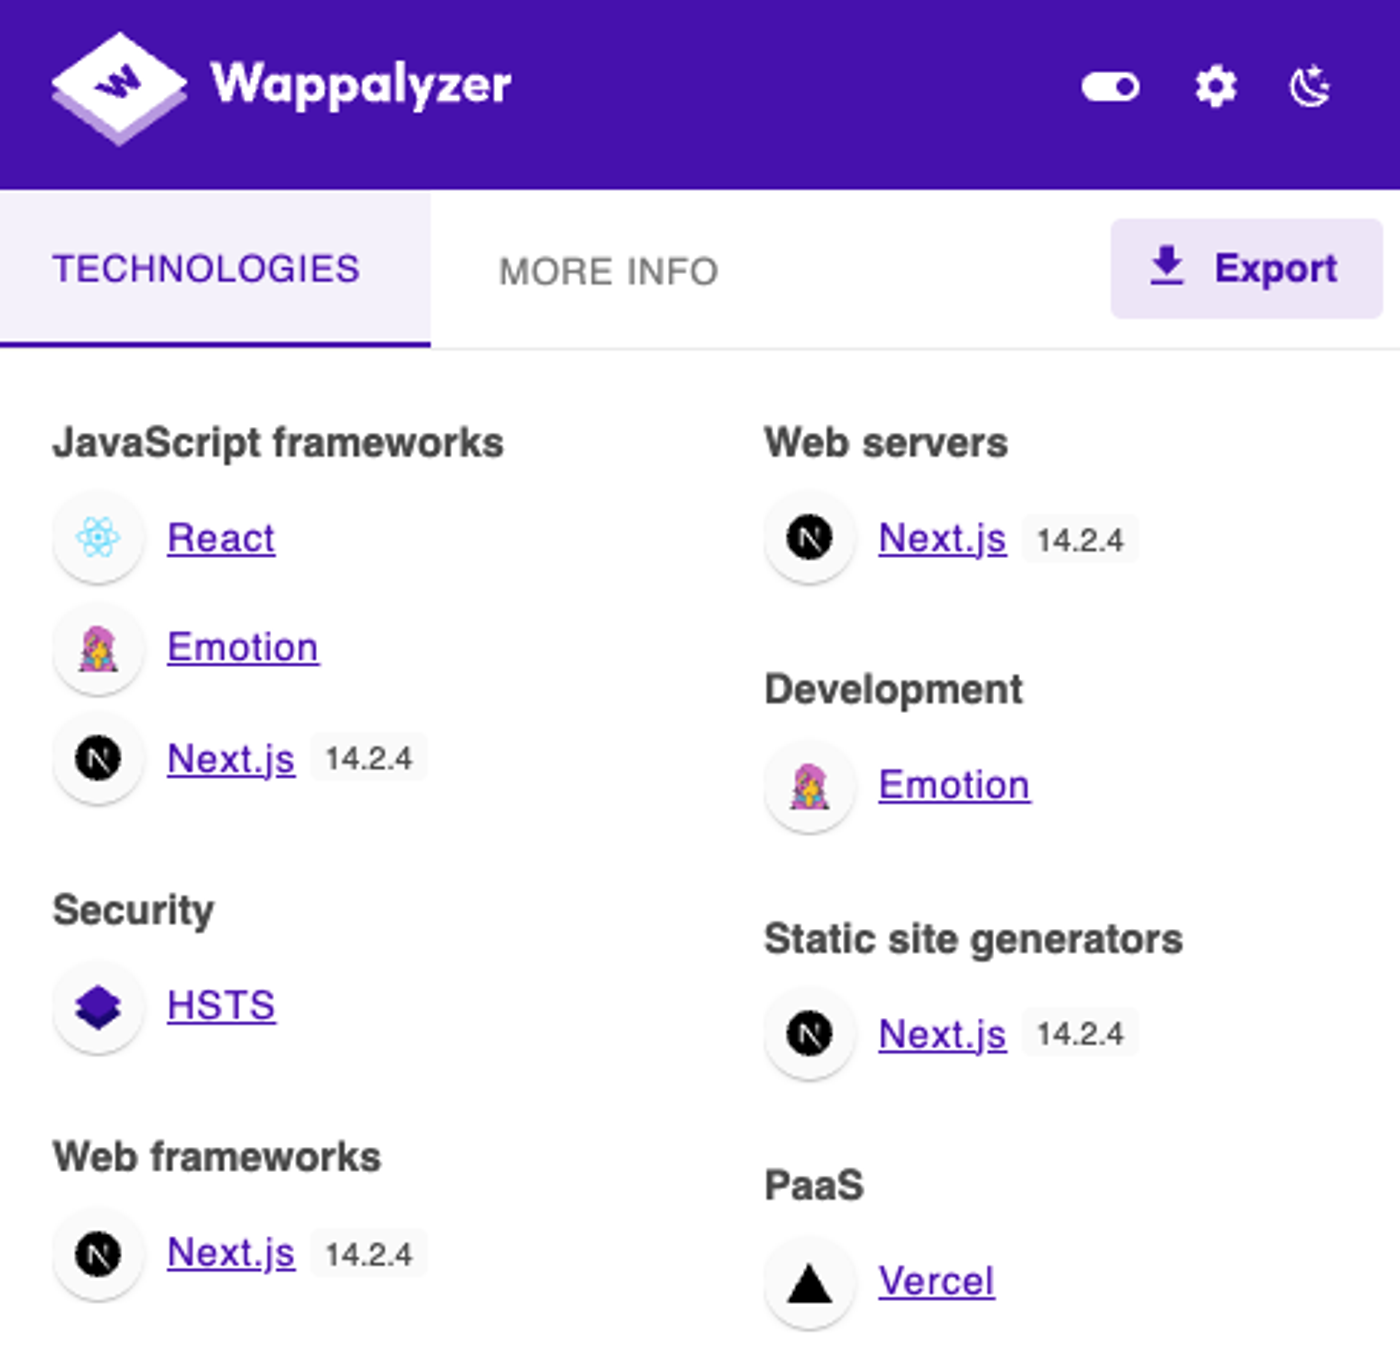The image size is (1400, 1345).
Task: Click the download icon inside Export button
Action: pos(1163,267)
